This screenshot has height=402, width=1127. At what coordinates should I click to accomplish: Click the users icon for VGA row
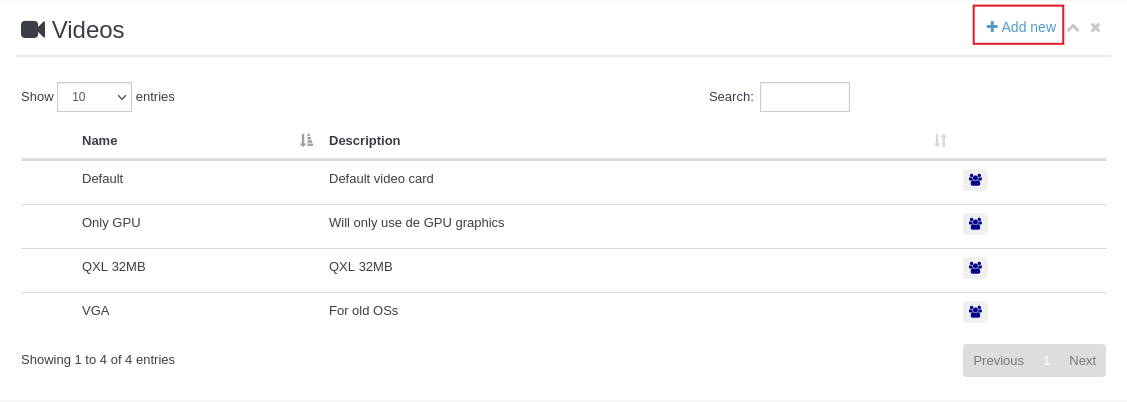[x=975, y=312]
